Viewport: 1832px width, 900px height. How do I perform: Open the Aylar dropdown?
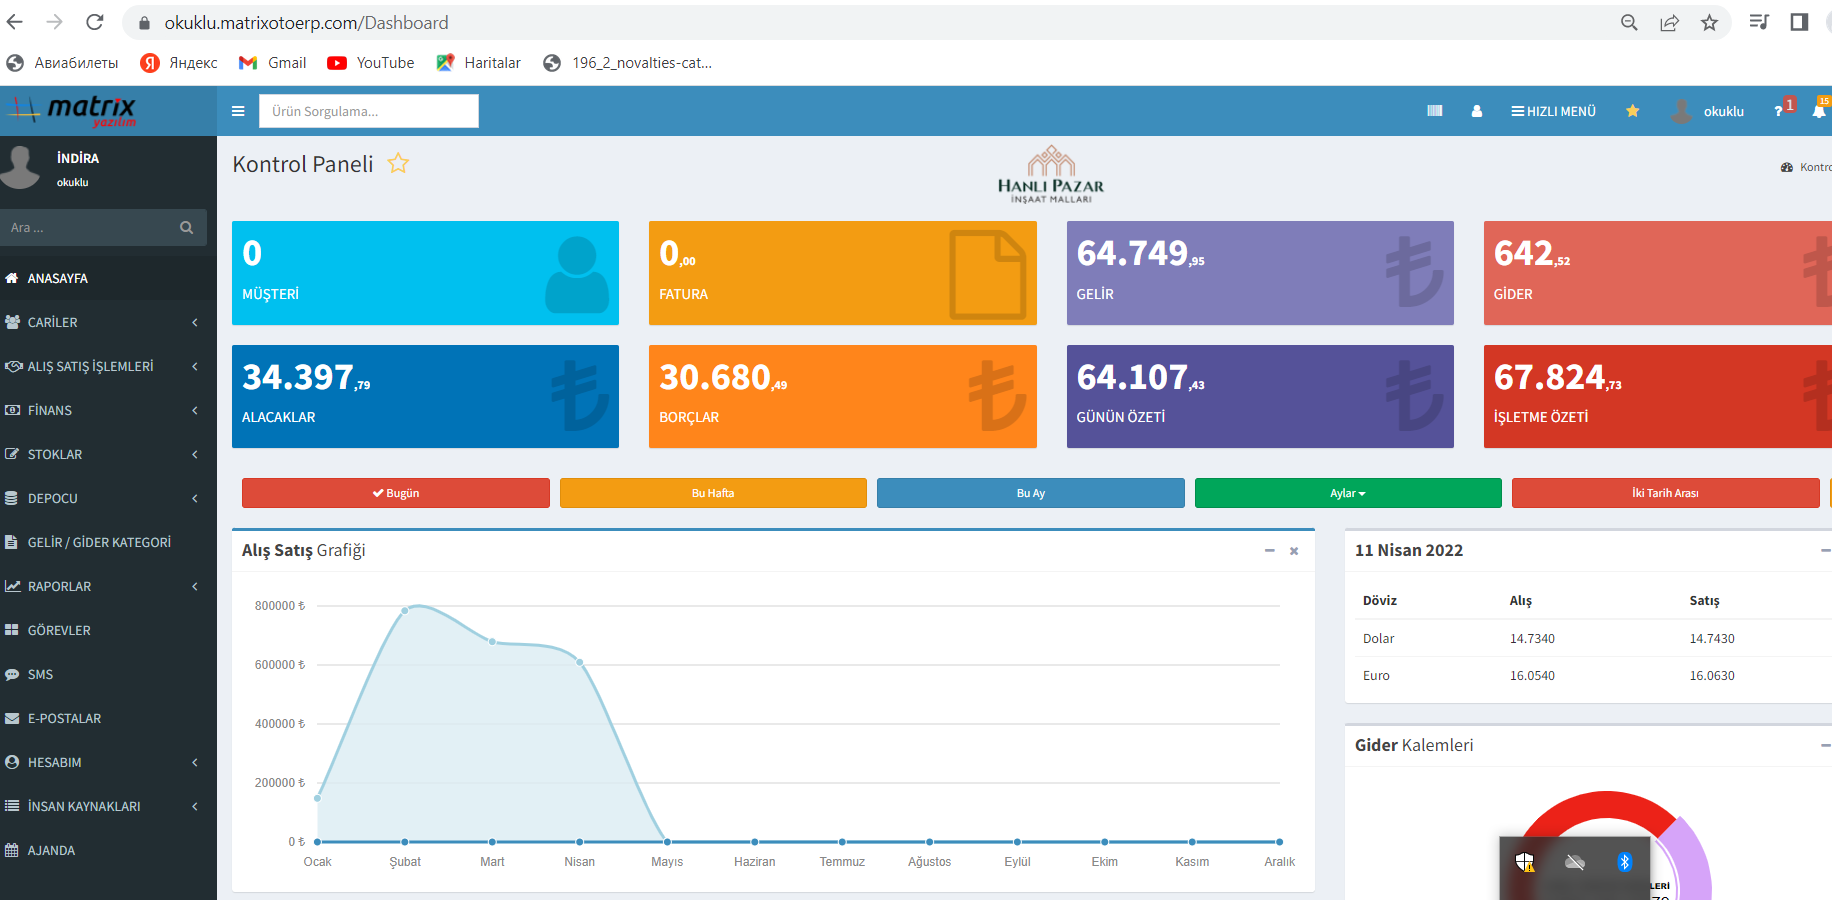1347,493
